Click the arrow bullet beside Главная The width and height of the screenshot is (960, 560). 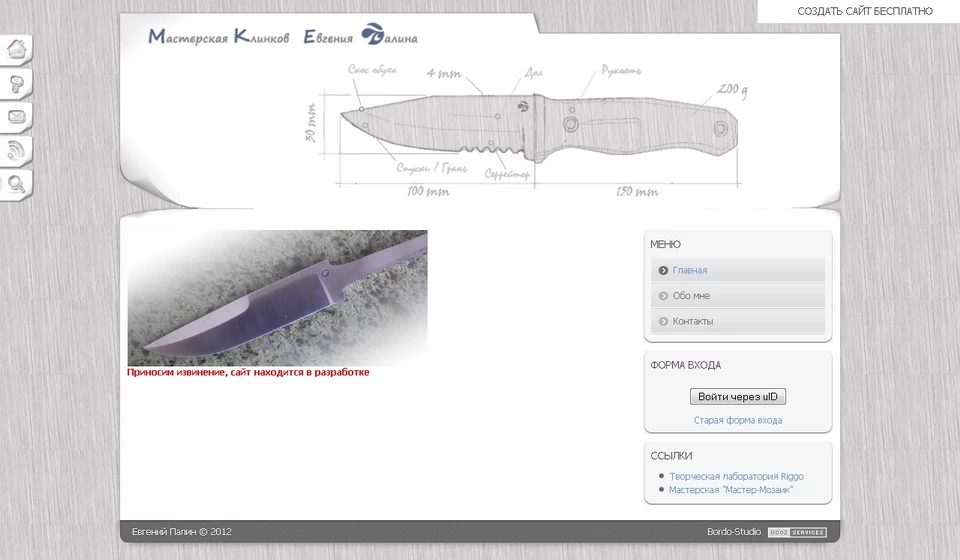pyautogui.click(x=663, y=270)
